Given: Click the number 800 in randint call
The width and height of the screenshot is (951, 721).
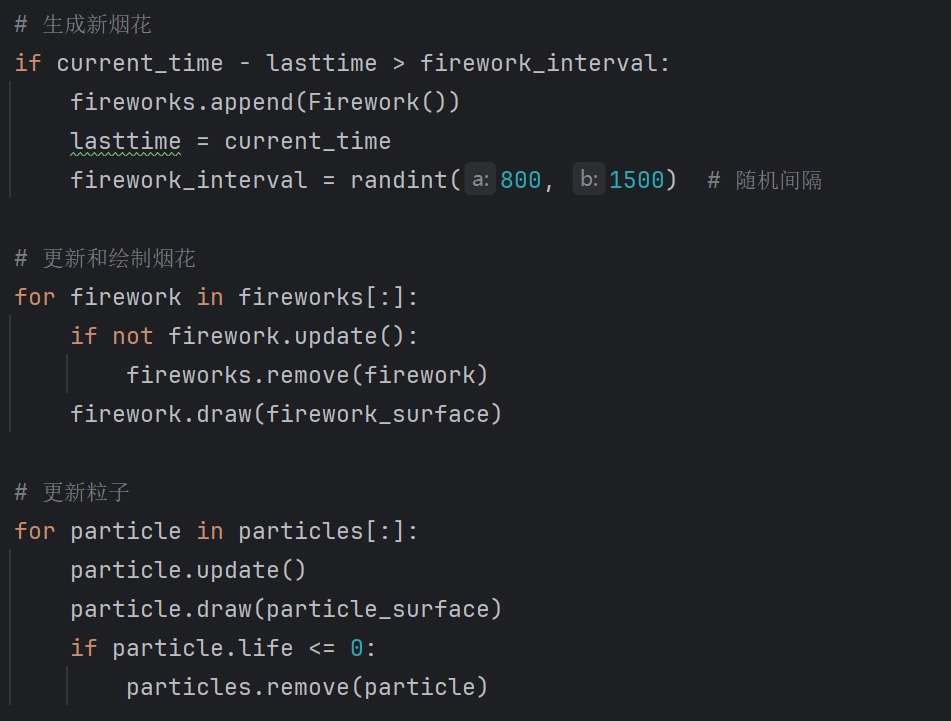Looking at the screenshot, I should click(520, 181).
